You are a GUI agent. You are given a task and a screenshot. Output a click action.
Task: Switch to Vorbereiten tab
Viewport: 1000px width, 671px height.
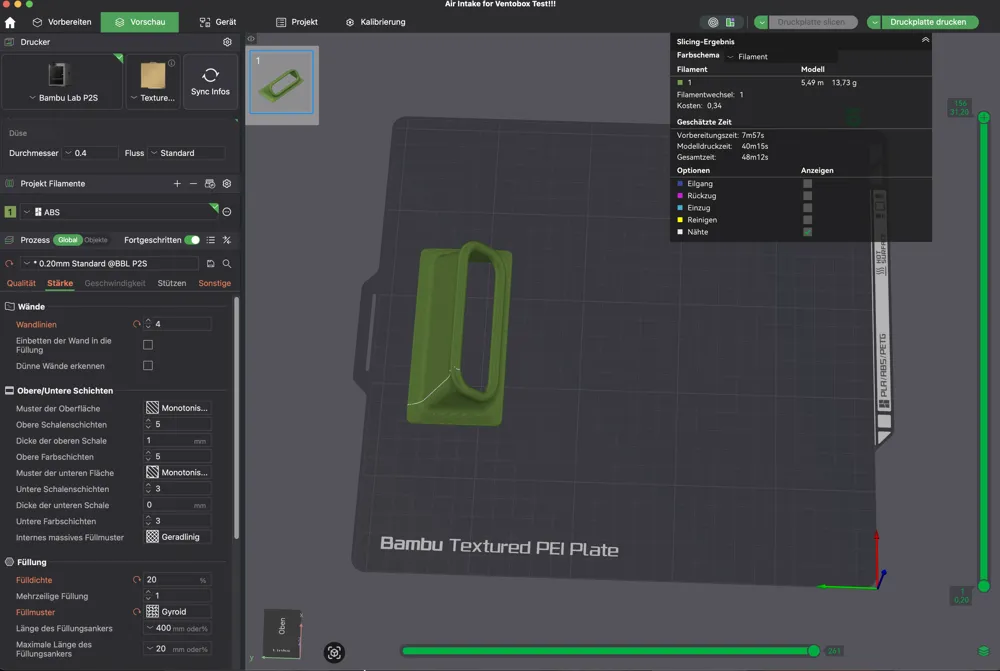point(62,22)
